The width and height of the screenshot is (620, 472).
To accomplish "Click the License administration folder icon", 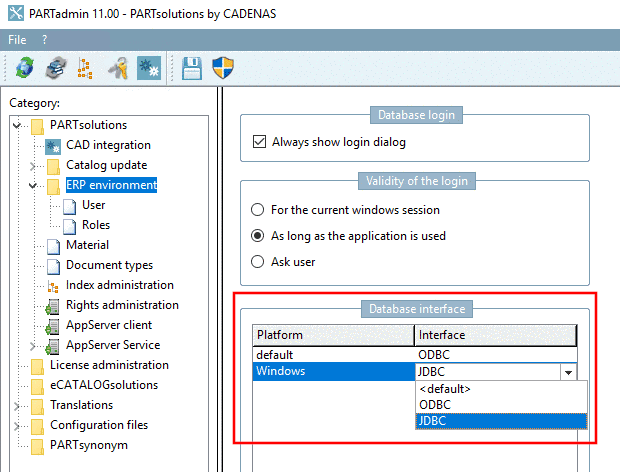I will point(38,366).
